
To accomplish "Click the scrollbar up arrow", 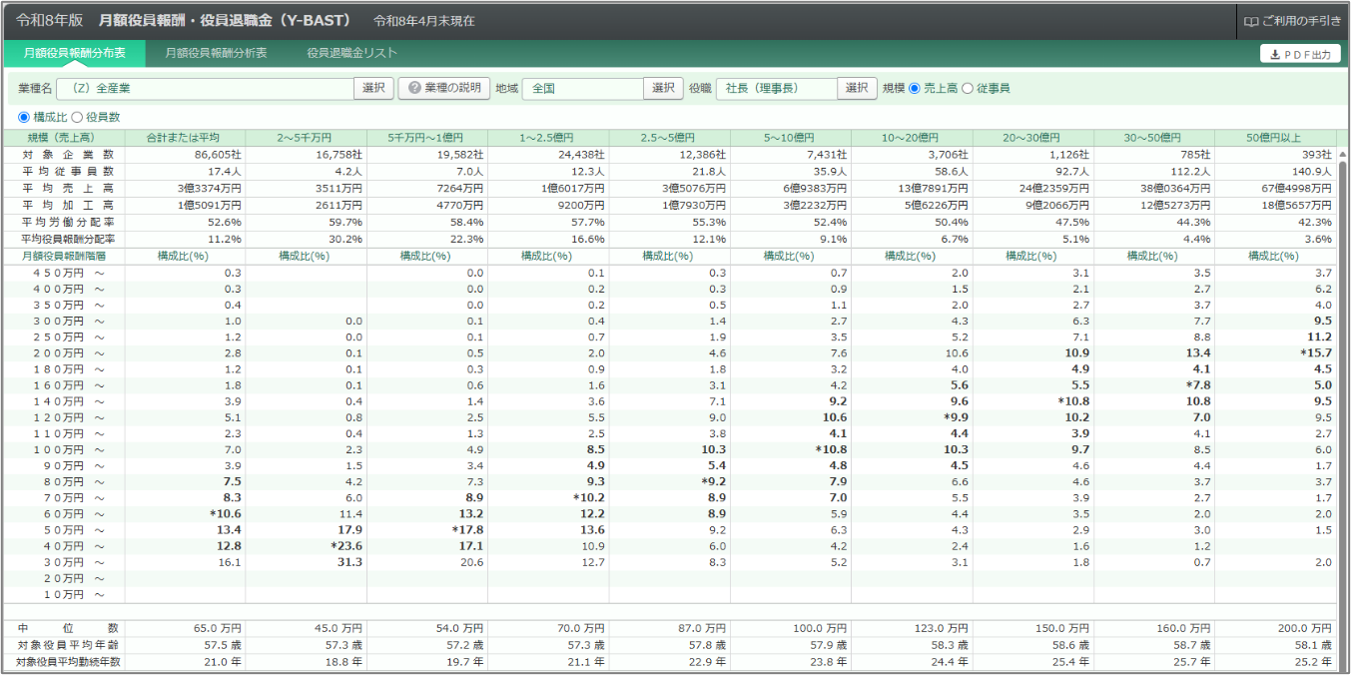I will [1342, 155].
